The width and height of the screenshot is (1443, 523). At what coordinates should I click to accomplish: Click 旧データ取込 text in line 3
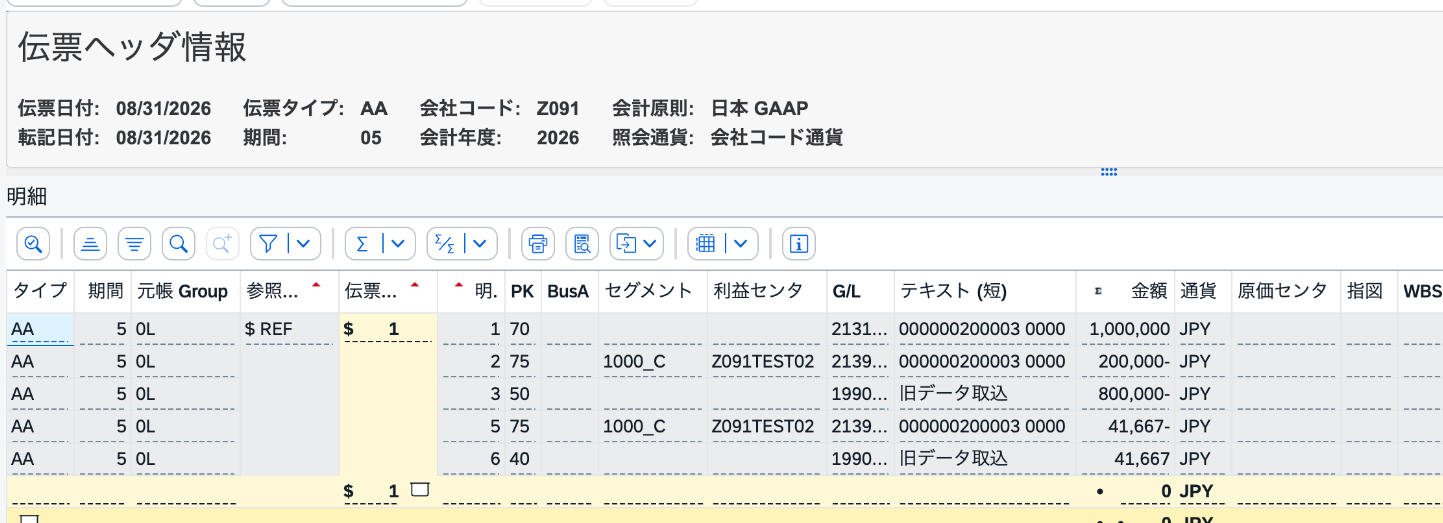985,394
